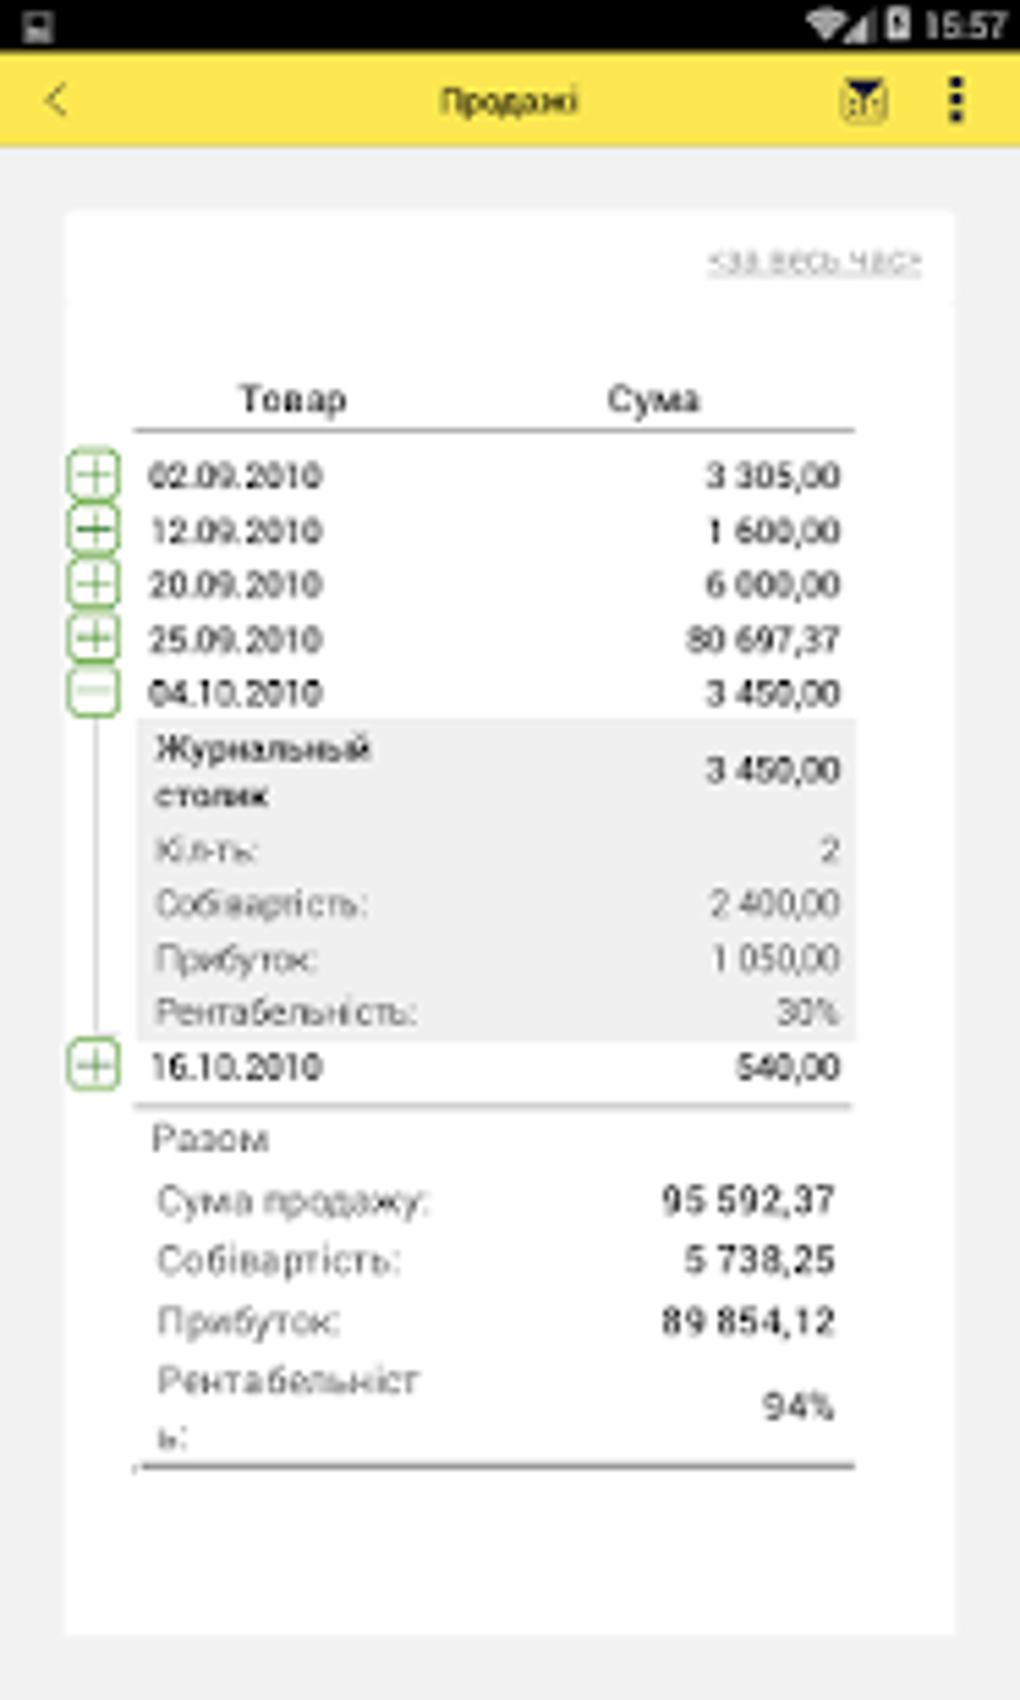The width and height of the screenshot is (1020, 1700).
Task: Open the three-dot overflow menu
Action: [x=956, y=101]
